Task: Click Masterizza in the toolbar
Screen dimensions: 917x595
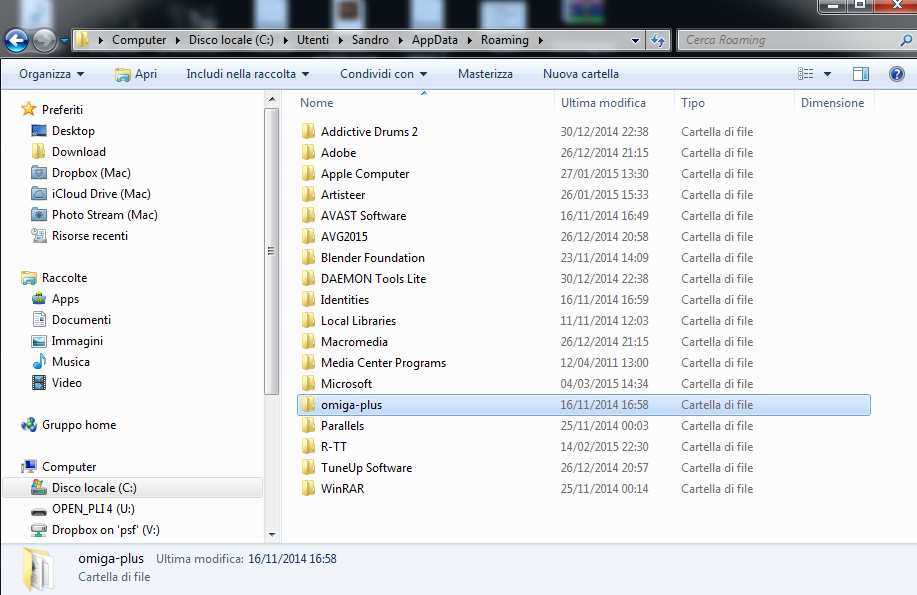Action: point(485,74)
